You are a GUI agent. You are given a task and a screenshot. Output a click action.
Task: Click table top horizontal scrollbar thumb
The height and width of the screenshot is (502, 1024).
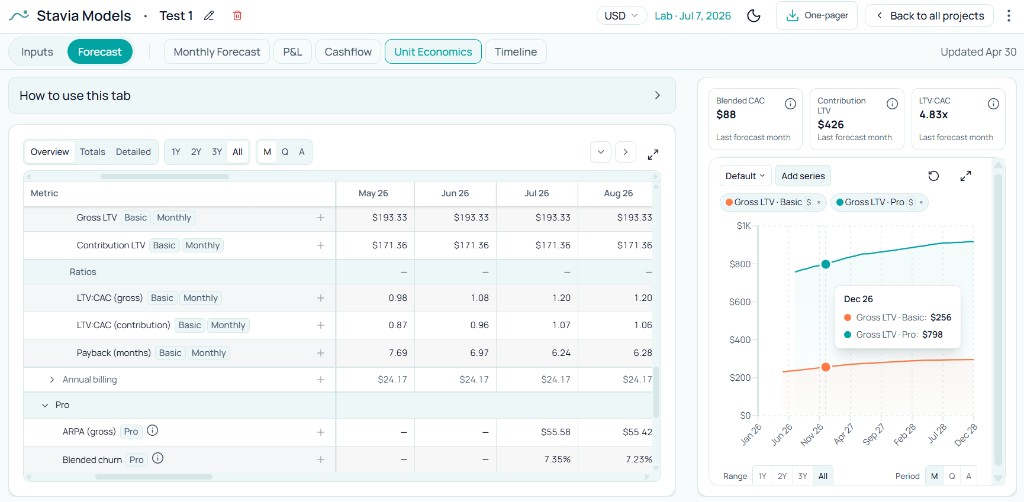pos(165,176)
